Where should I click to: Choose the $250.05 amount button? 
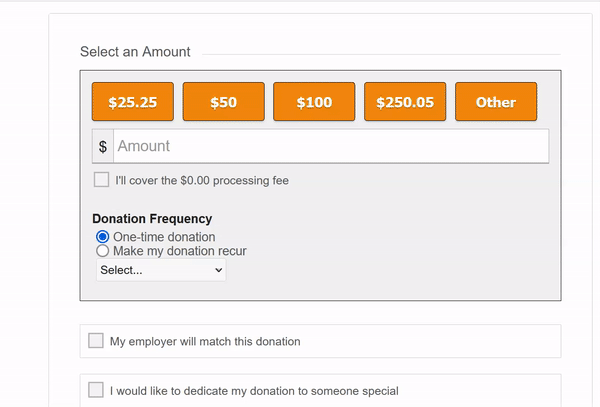tap(405, 102)
